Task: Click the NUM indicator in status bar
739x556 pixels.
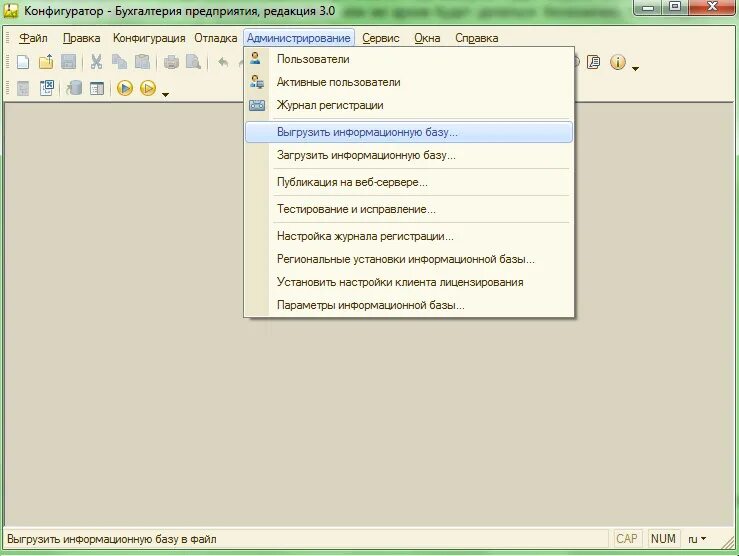Action: pos(663,539)
